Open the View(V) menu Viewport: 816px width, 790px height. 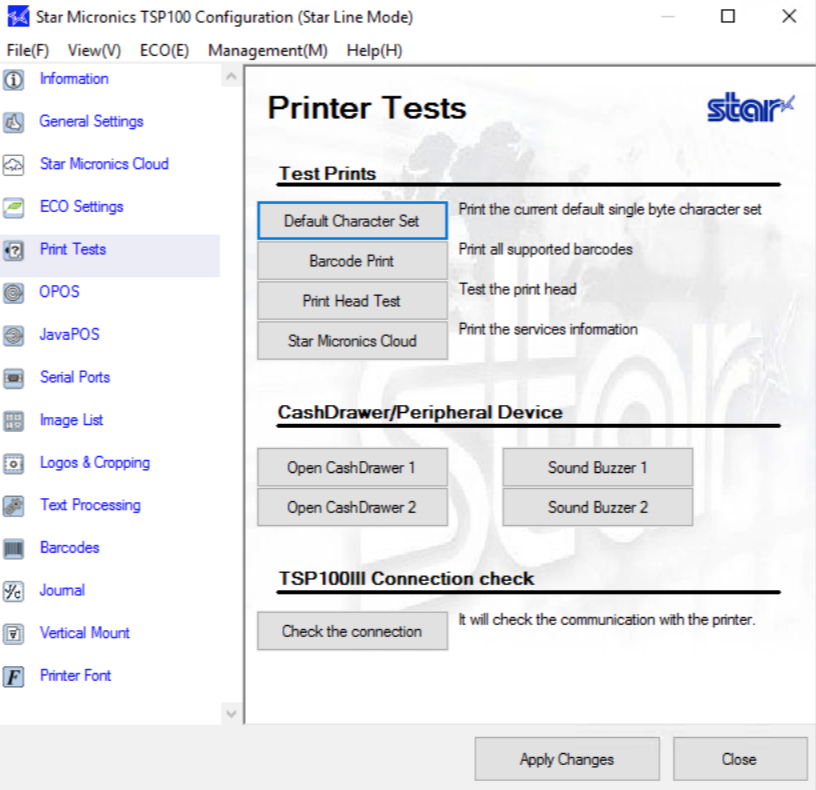tap(94, 50)
